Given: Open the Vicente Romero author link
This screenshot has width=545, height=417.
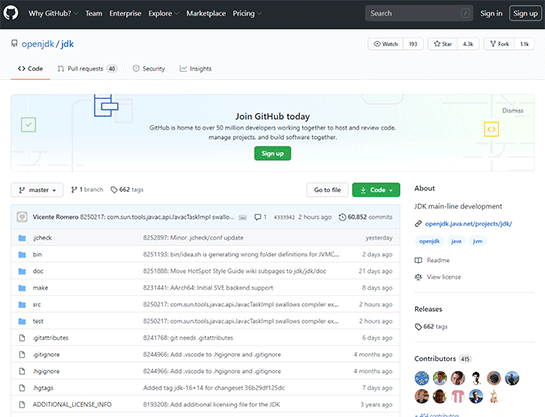Looking at the screenshot, I should tap(56, 217).
